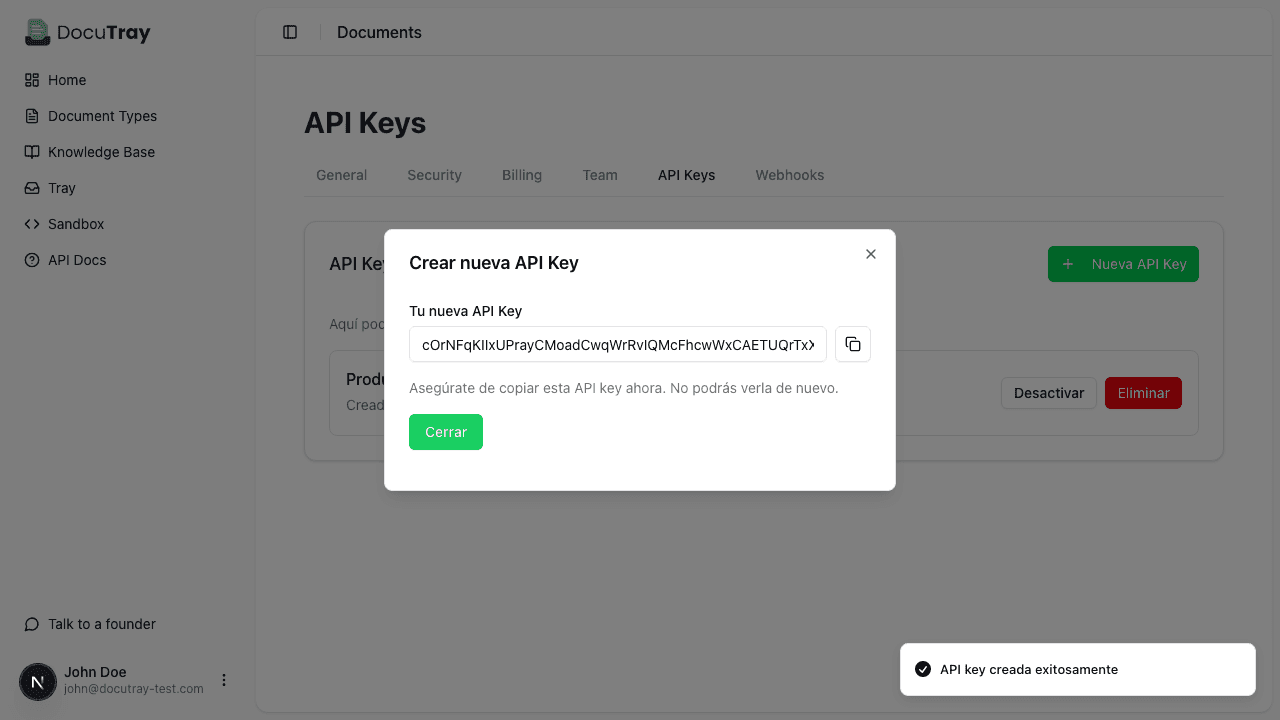Create a key with Nueva API Key

pos(1123,264)
